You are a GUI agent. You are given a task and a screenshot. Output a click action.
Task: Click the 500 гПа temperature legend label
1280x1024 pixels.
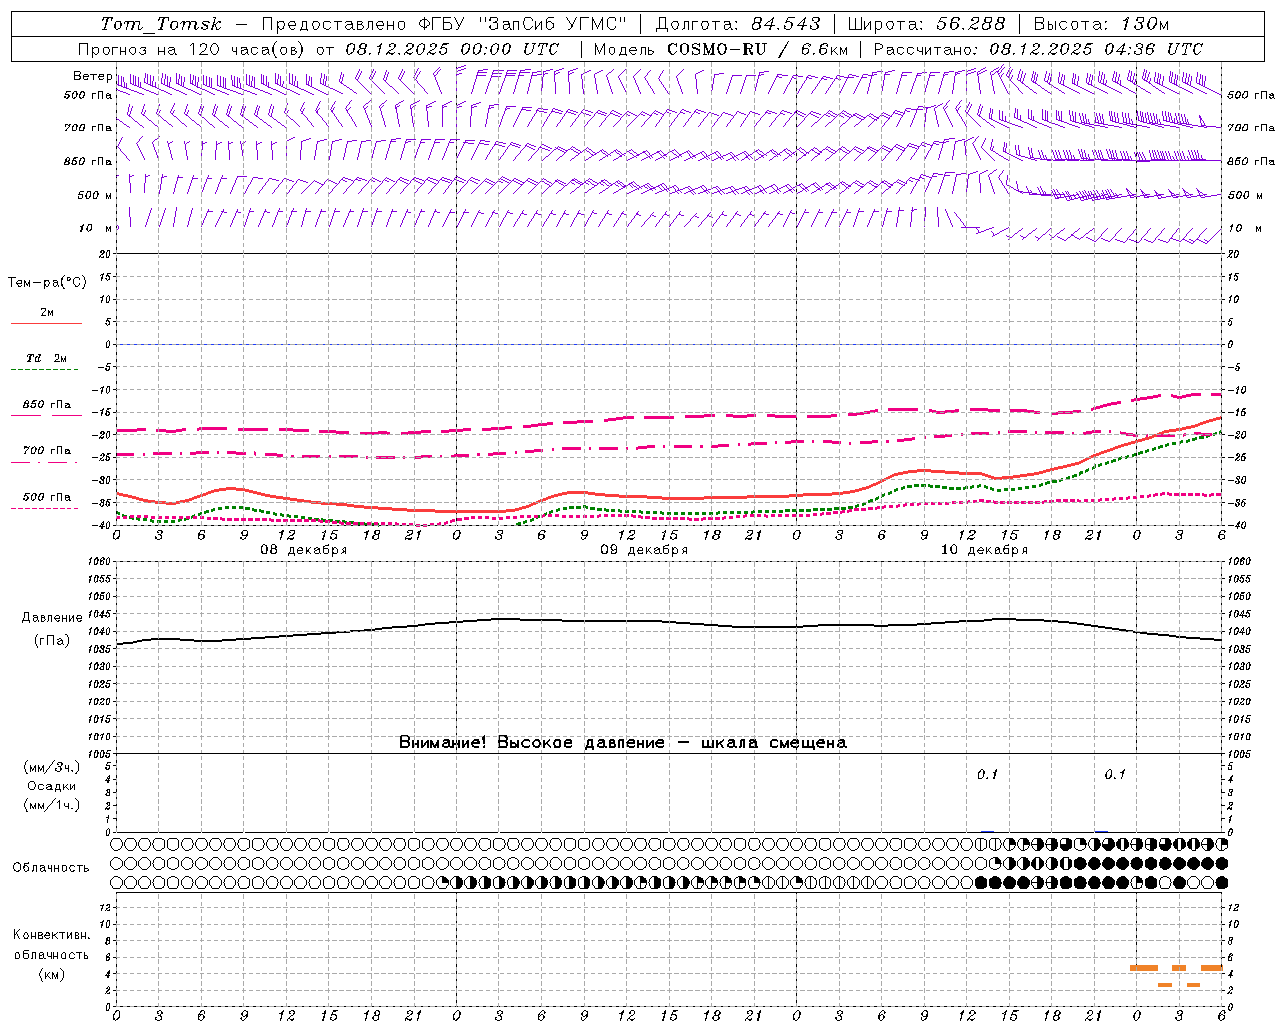point(47,497)
